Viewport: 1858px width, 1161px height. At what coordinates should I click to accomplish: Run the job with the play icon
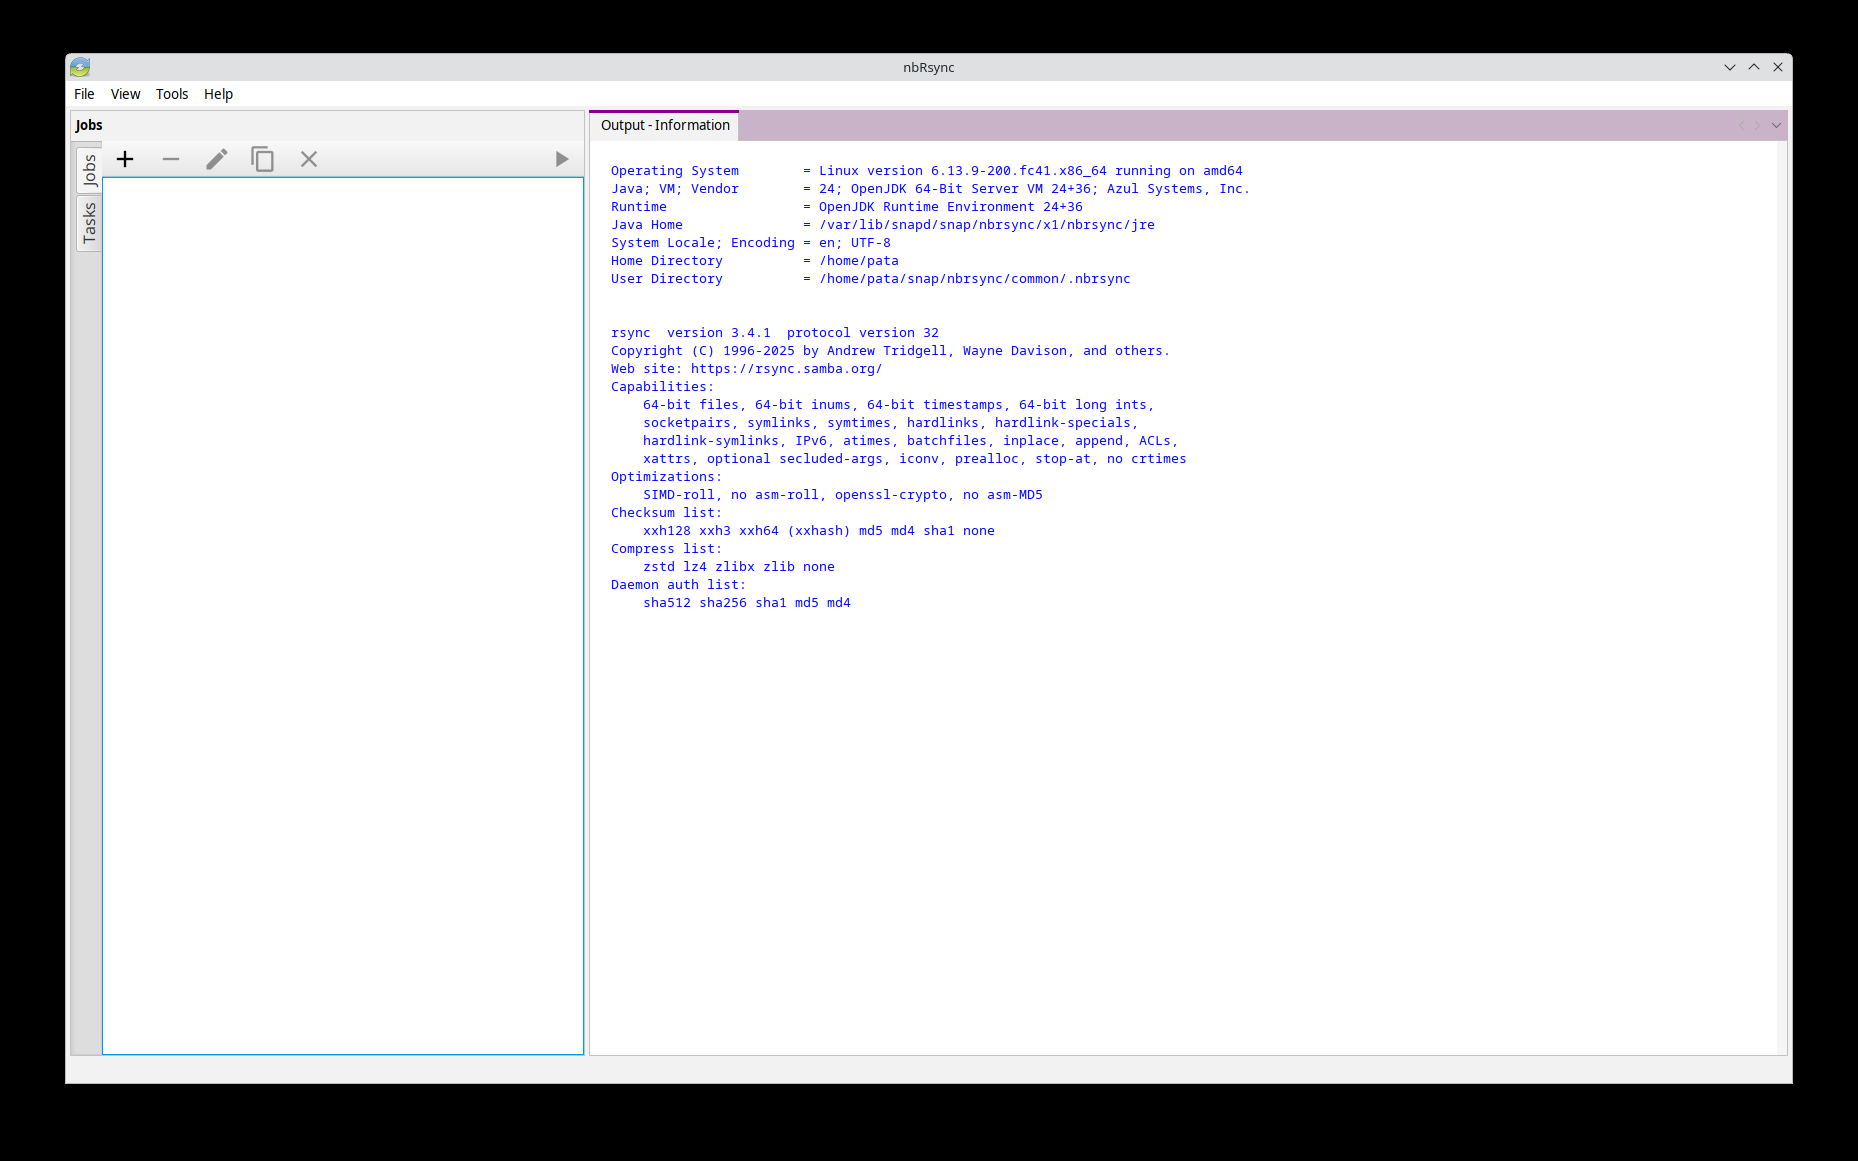tap(561, 159)
